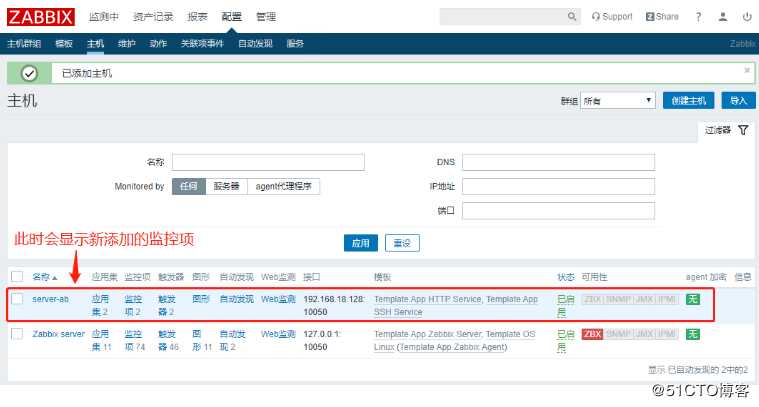Click the encryption badge for Zabbix server
This screenshot has width=759, height=407.
tap(693, 334)
